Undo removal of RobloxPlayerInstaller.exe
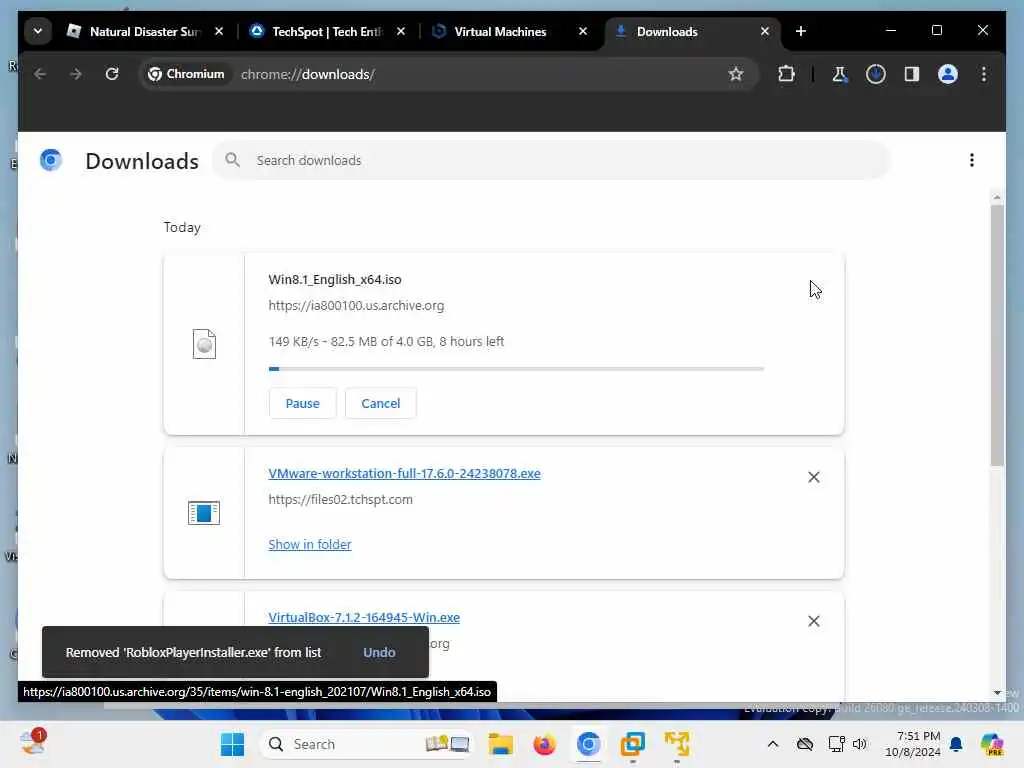The width and height of the screenshot is (1024, 768). [379, 652]
